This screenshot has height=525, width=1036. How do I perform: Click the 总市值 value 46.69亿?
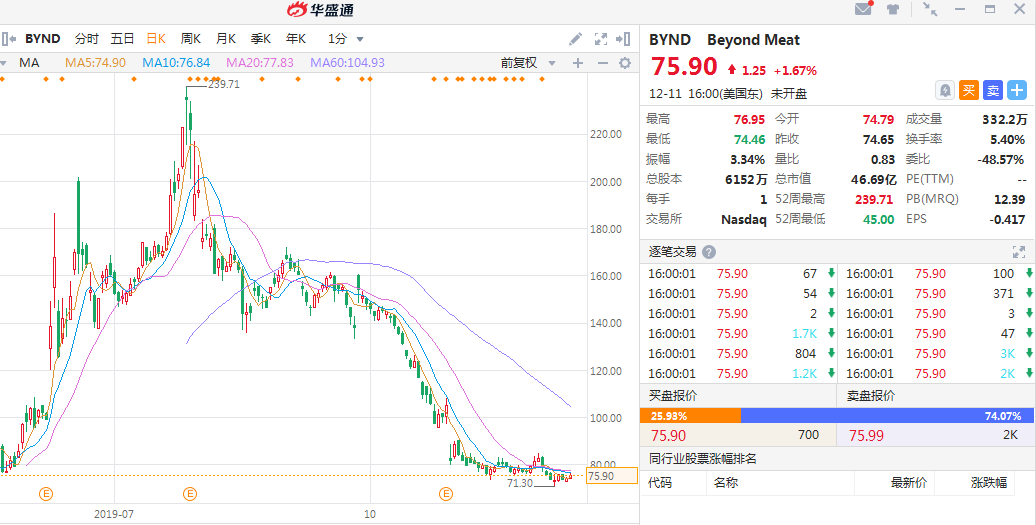[871, 179]
